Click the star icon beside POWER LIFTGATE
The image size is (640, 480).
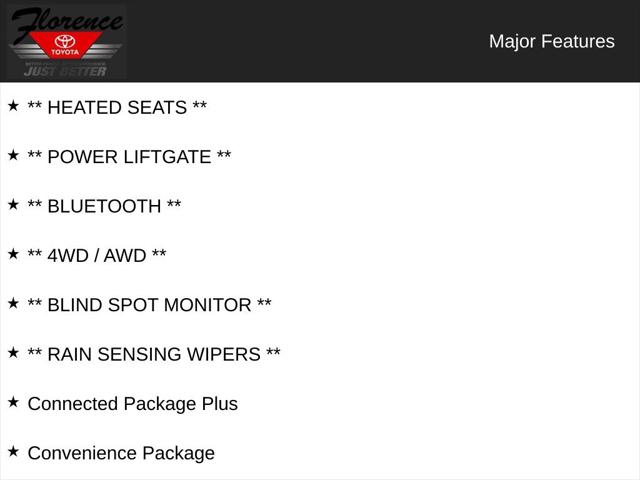coord(13,156)
